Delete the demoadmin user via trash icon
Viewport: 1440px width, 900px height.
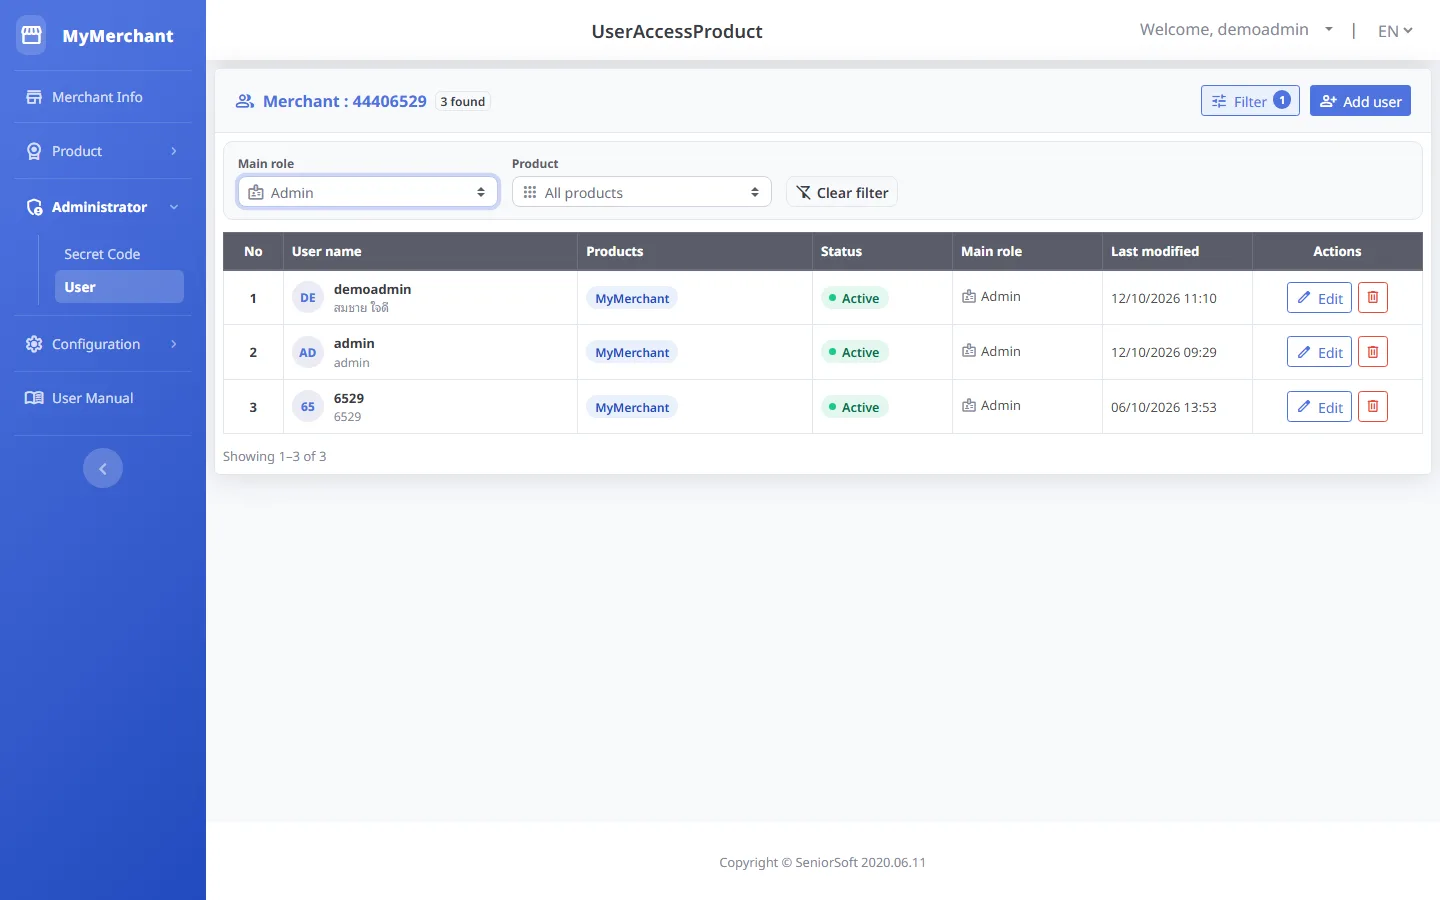[x=1373, y=298]
